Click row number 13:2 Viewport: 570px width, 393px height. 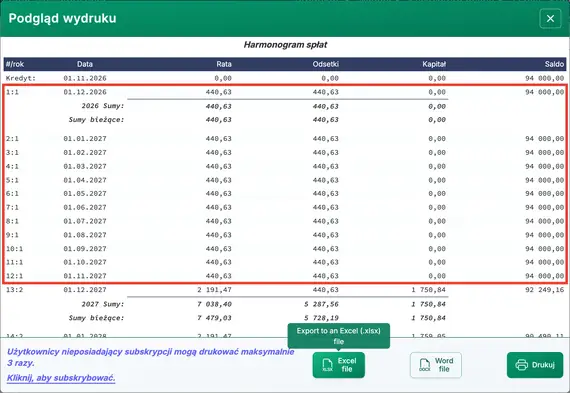(x=15, y=290)
